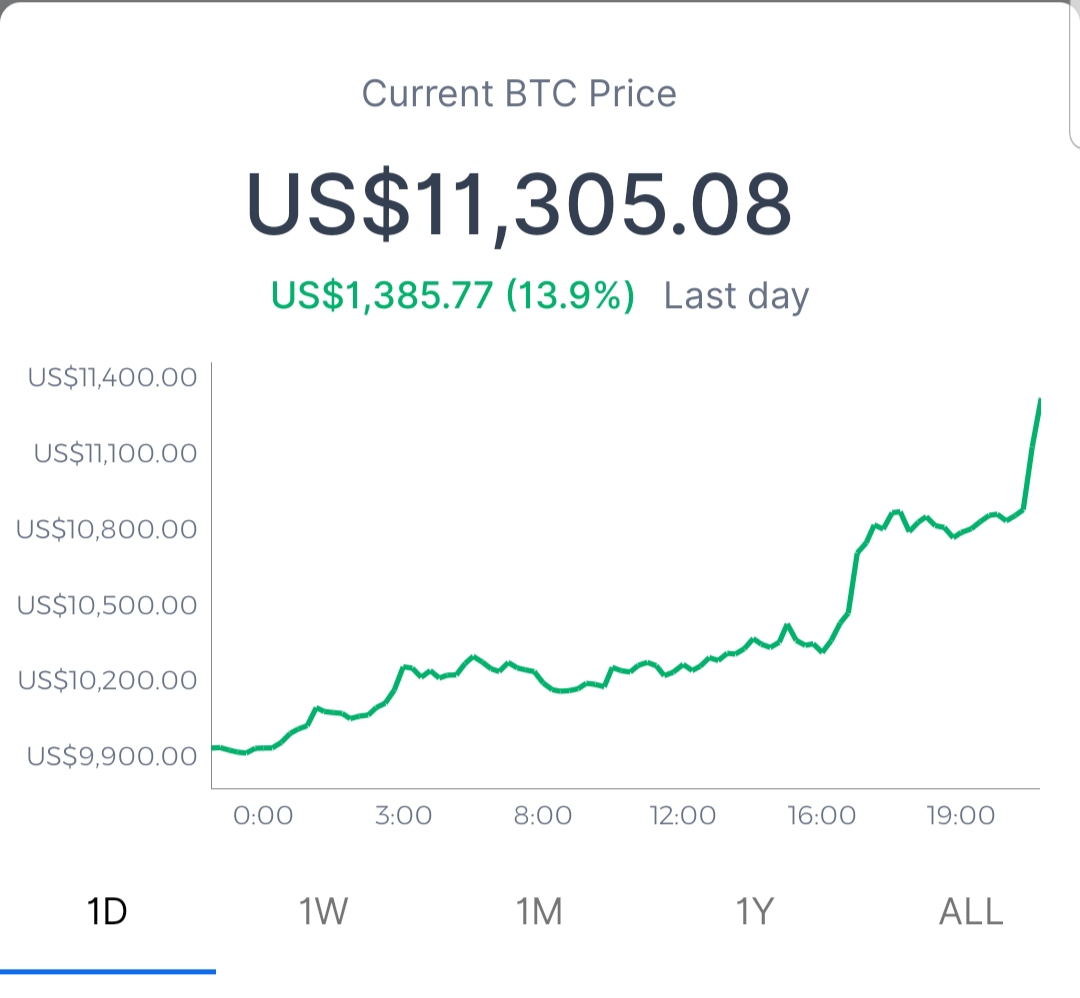Click the "Current BTC Price" heading
Viewport: 1080px width, 998px height.
point(519,94)
